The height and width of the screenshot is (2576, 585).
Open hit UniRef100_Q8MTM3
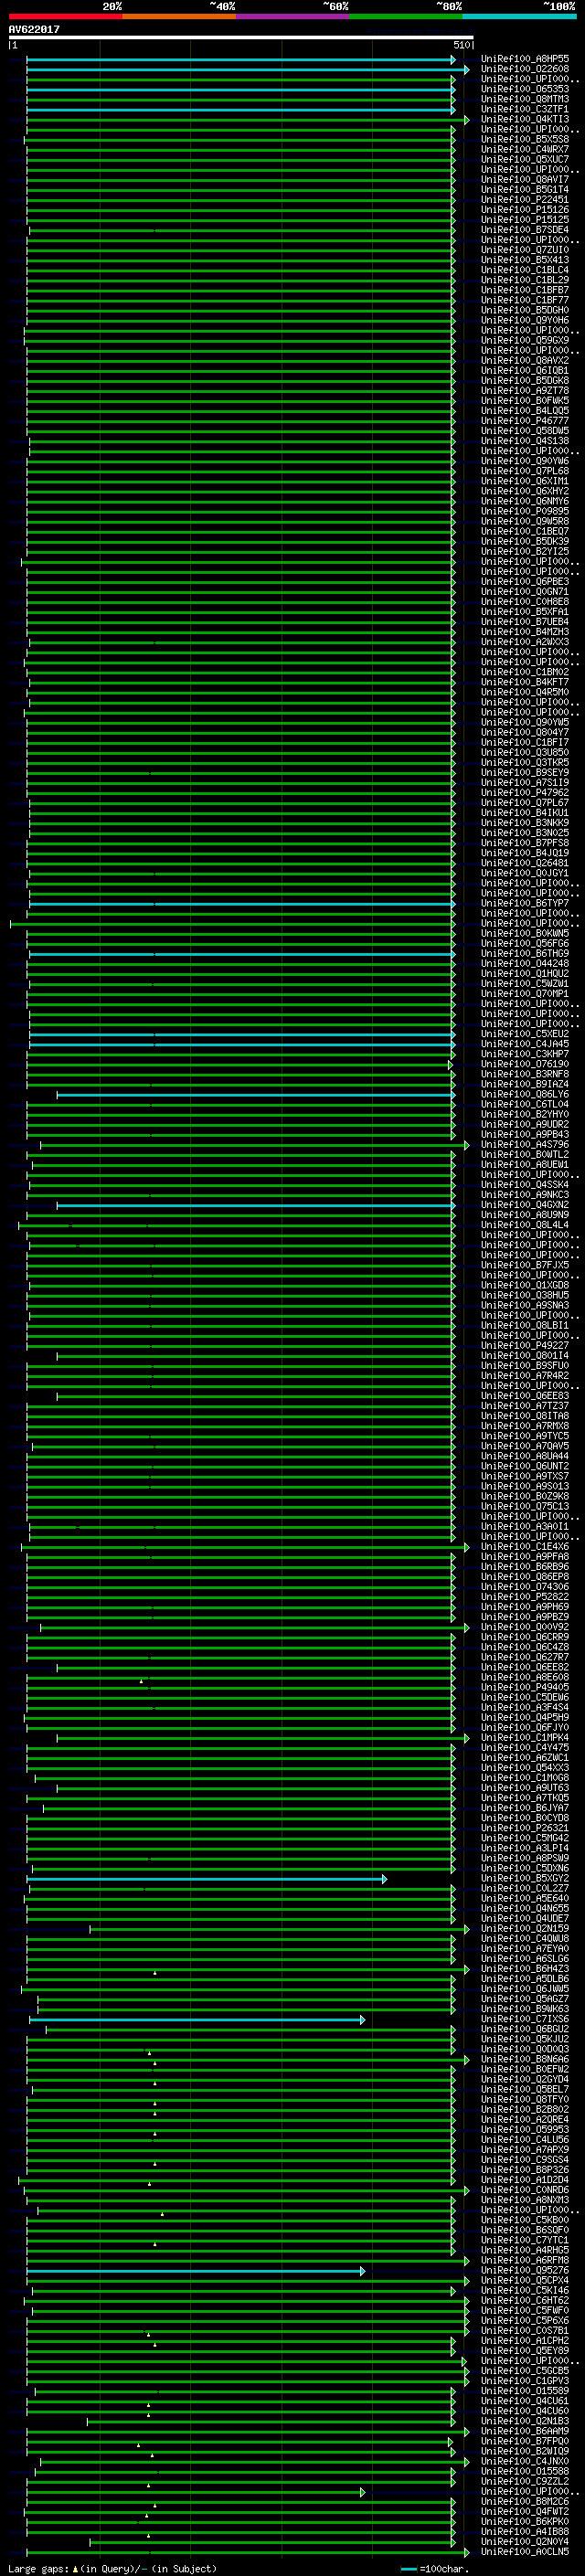tap(525, 99)
